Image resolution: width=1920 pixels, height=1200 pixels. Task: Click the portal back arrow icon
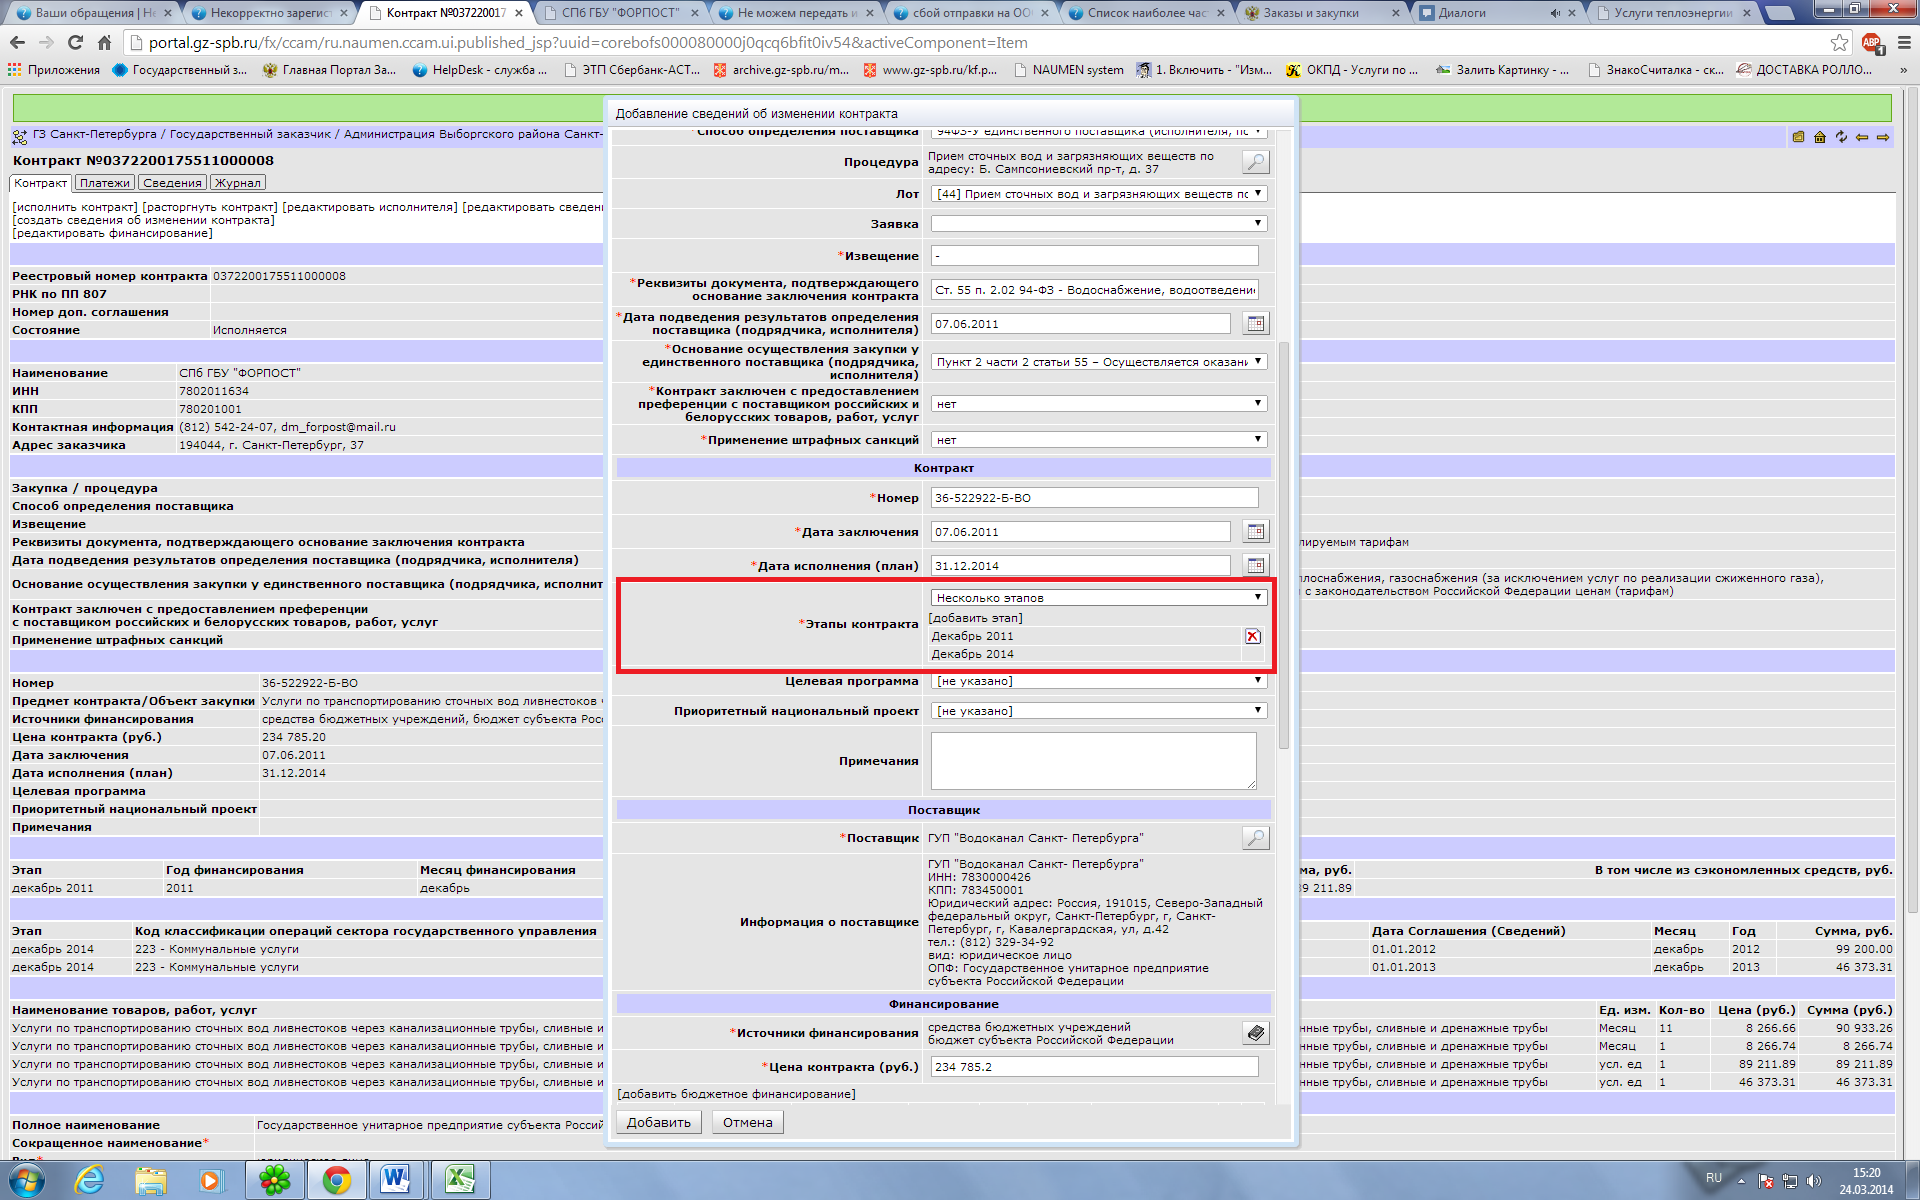pos(1861,137)
